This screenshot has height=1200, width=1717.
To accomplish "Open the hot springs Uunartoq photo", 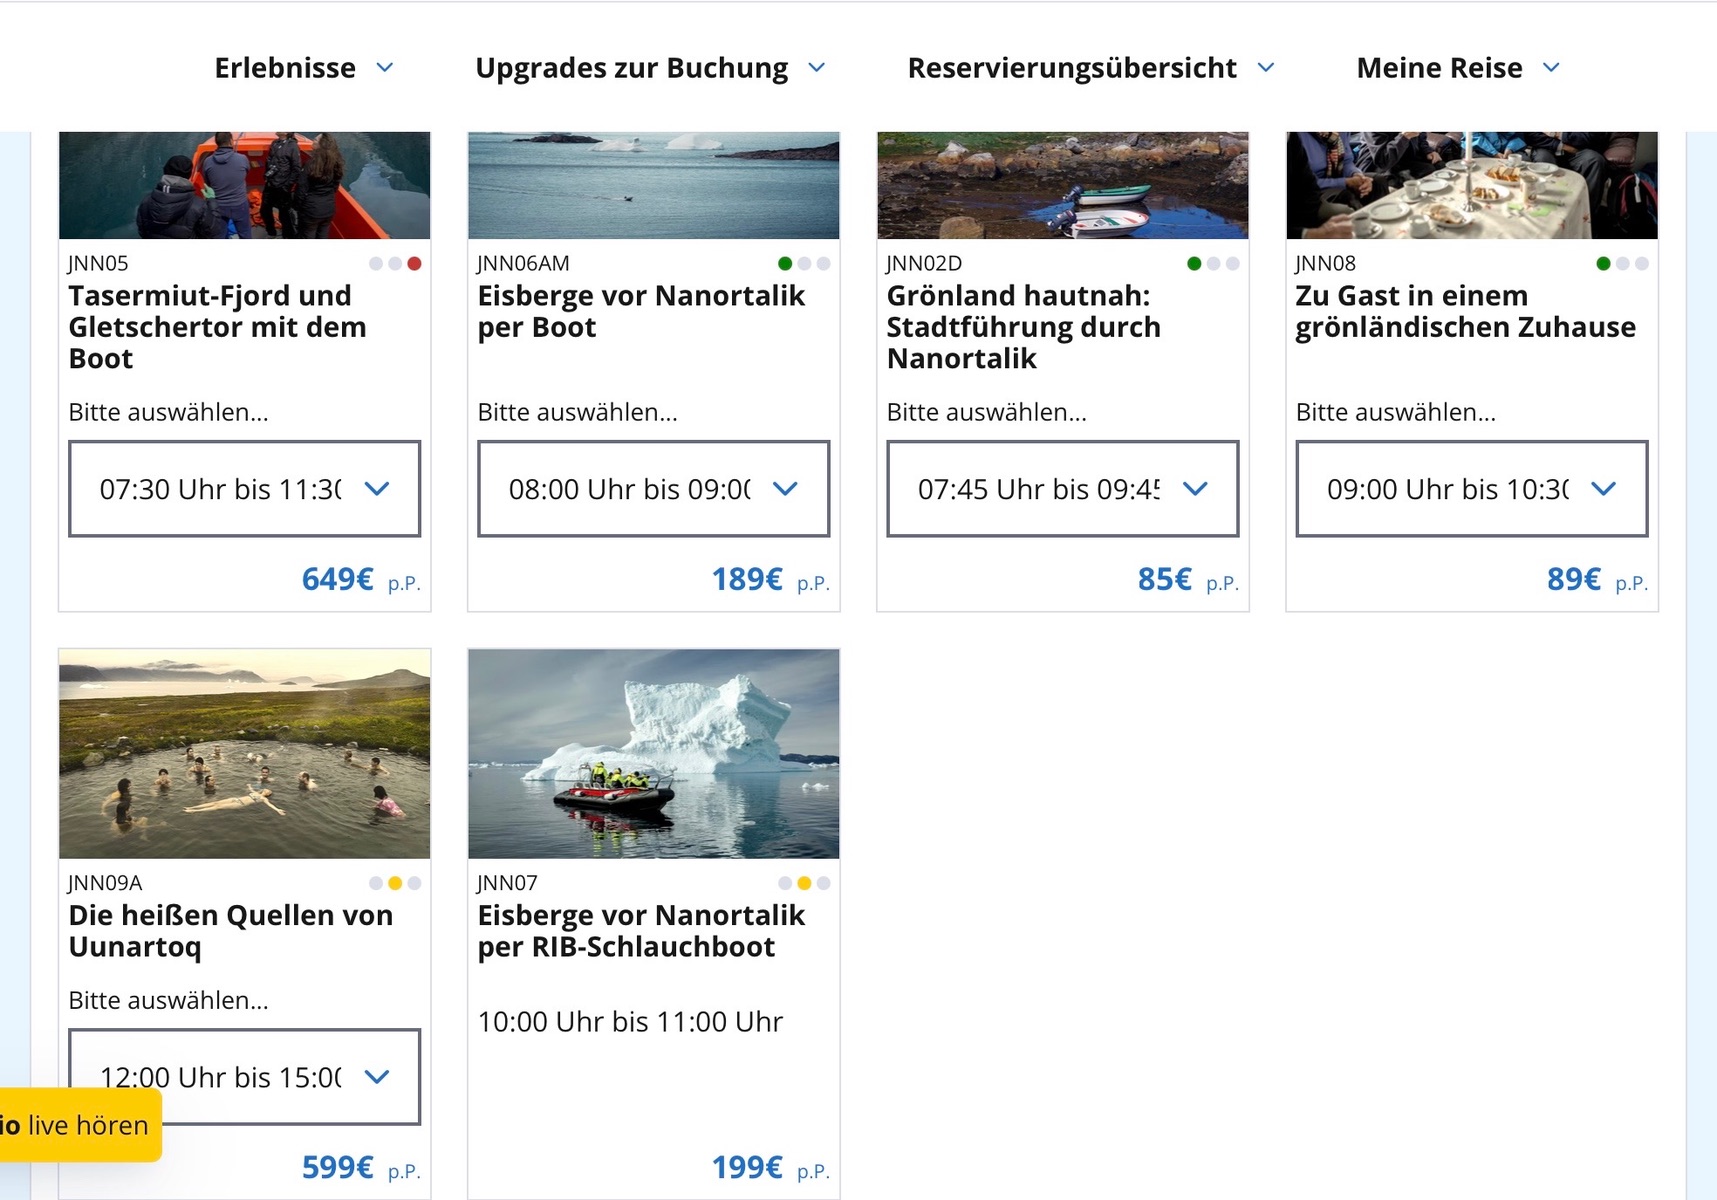I will pyautogui.click(x=245, y=754).
